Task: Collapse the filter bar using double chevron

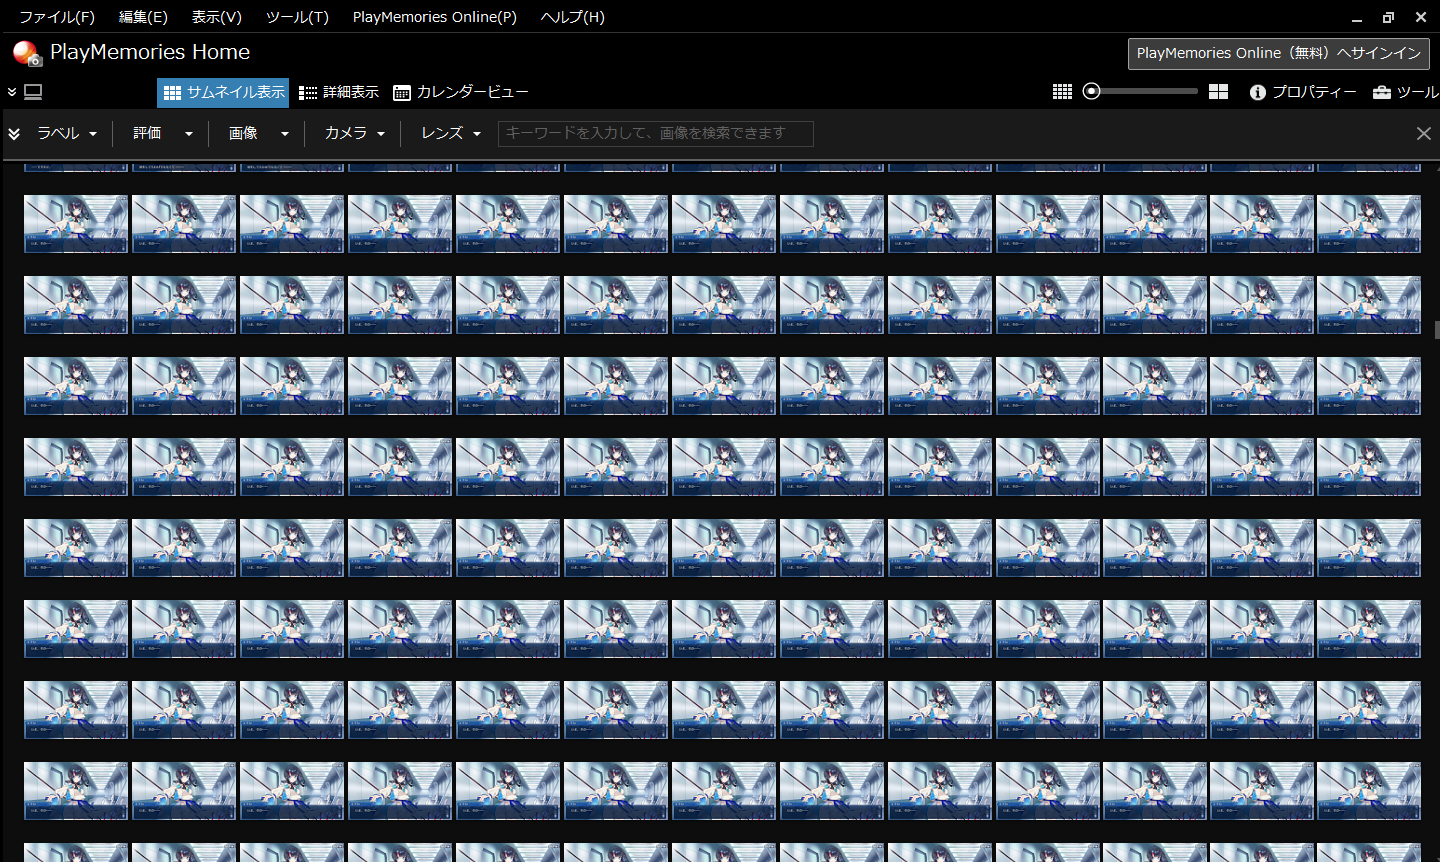Action: (14, 133)
